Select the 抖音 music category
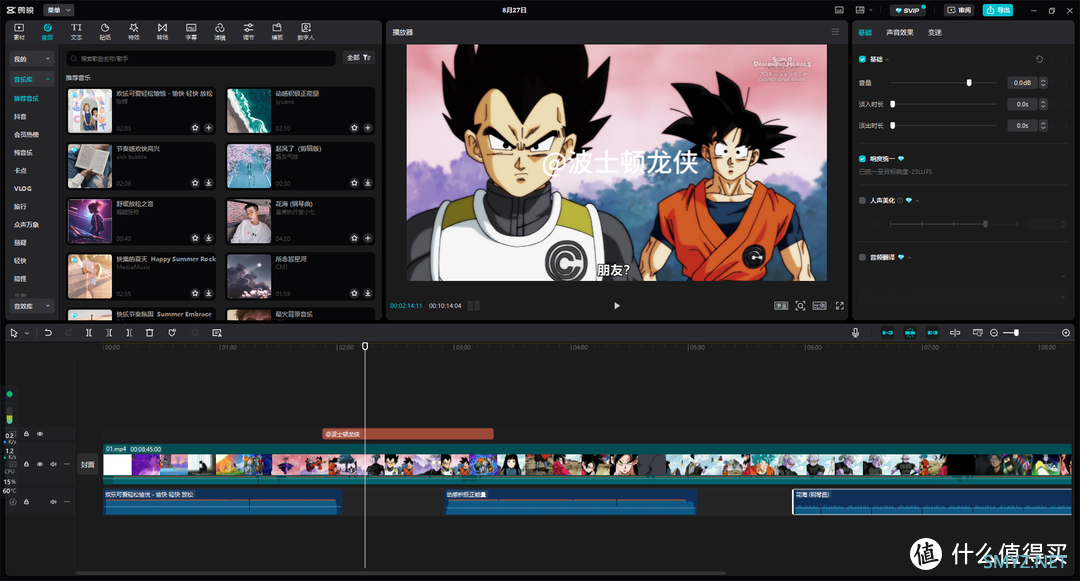Image resolution: width=1080 pixels, height=581 pixels. click(x=20, y=116)
